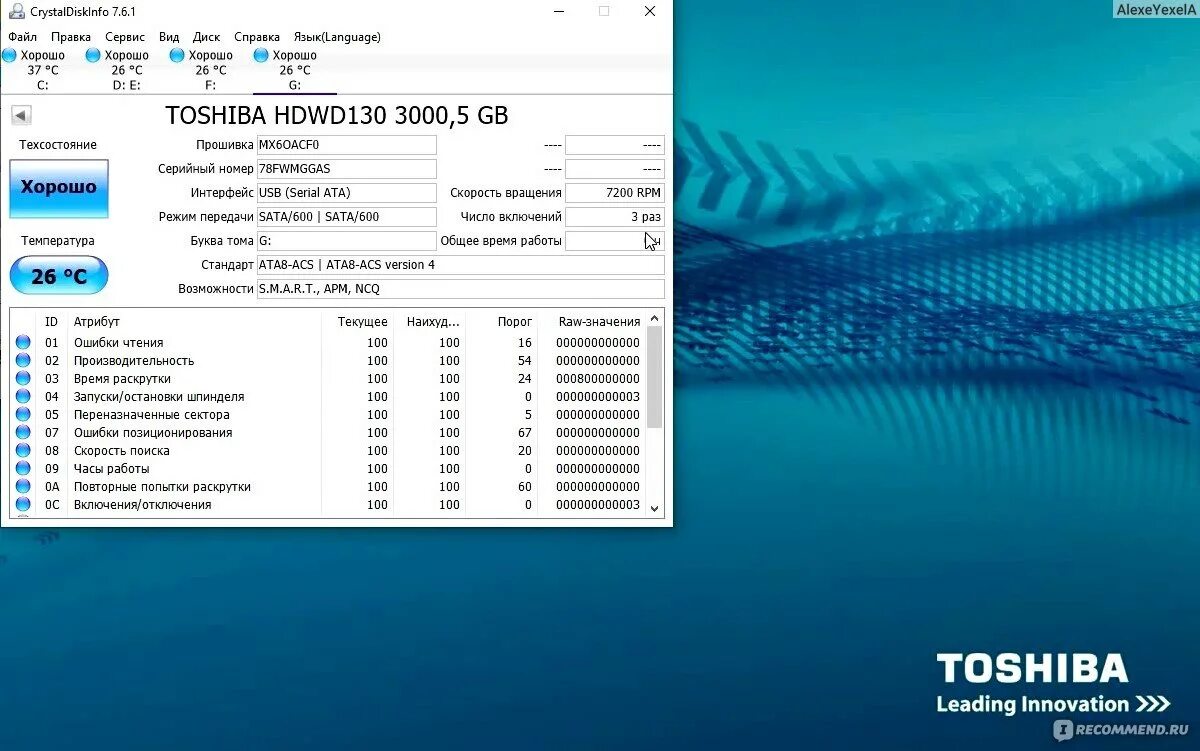Open the Файл menu

[22, 37]
